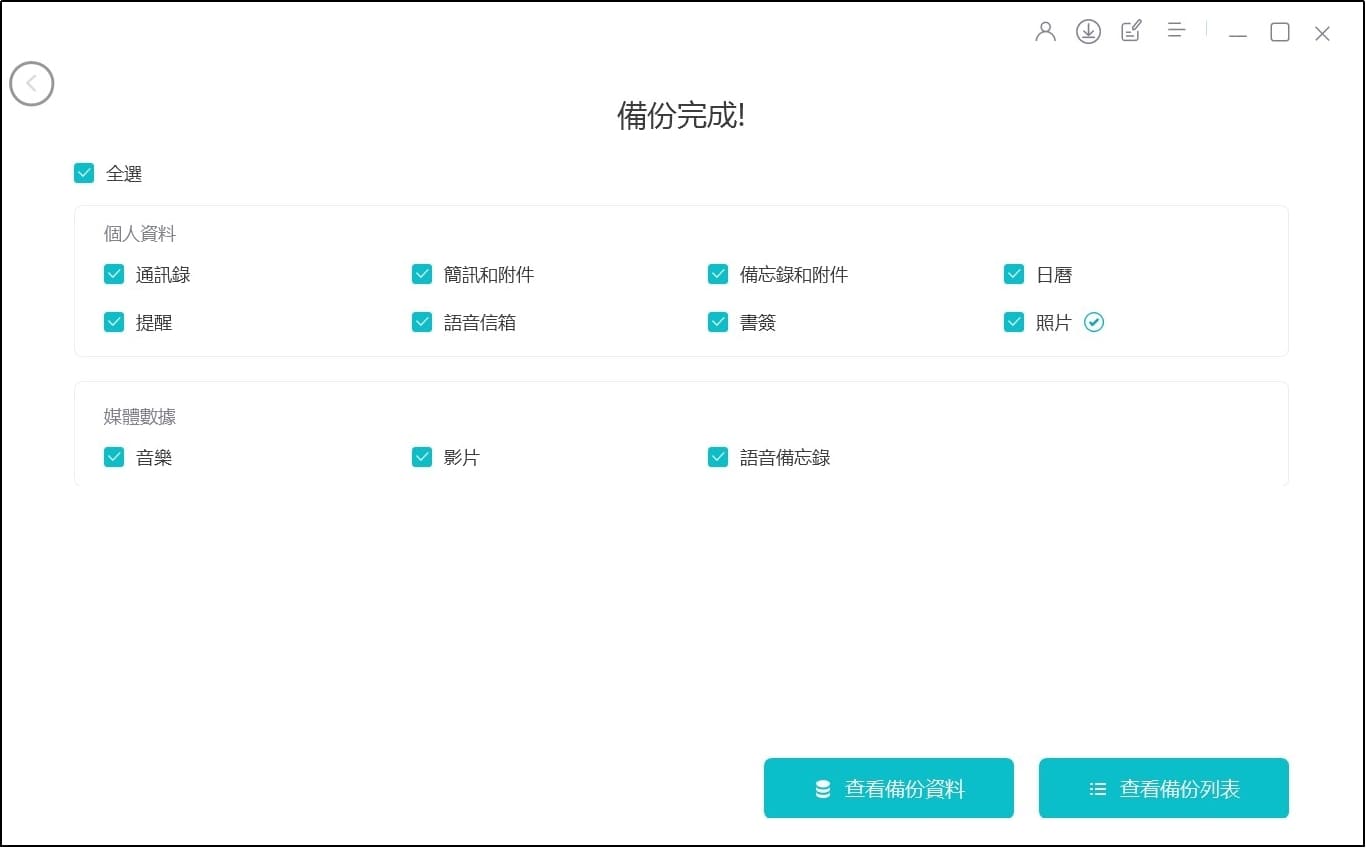Click the circular download icon in the titlebar
This screenshot has height=849, width=1366.
point(1088,31)
